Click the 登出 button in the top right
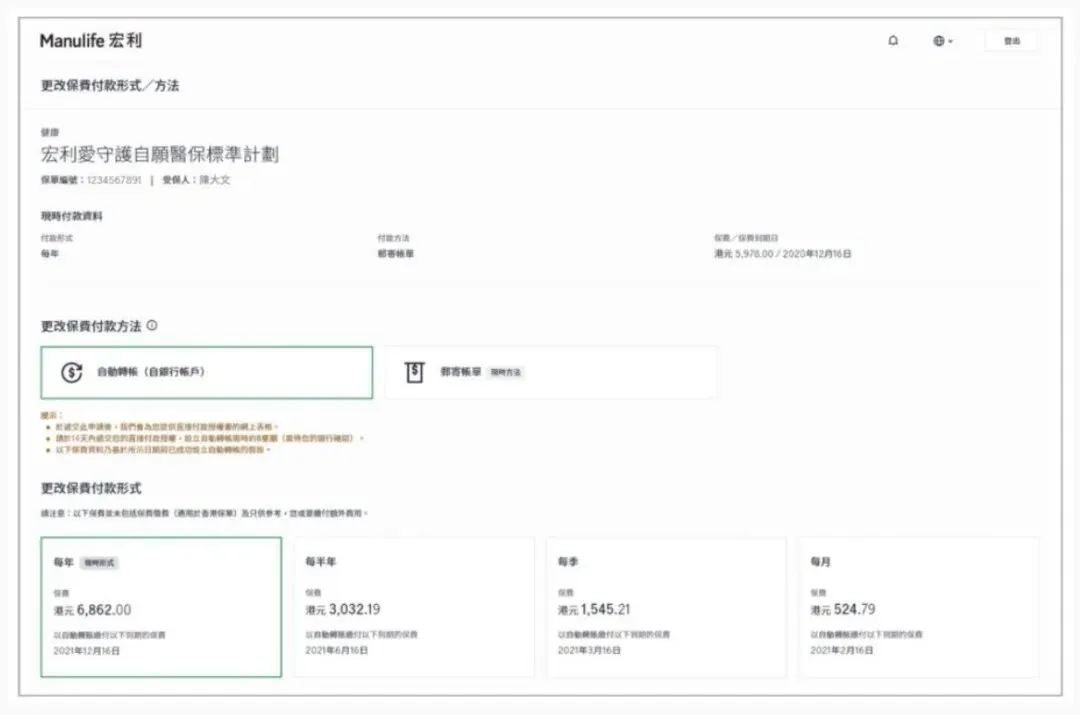This screenshot has width=1080, height=715. point(1011,41)
